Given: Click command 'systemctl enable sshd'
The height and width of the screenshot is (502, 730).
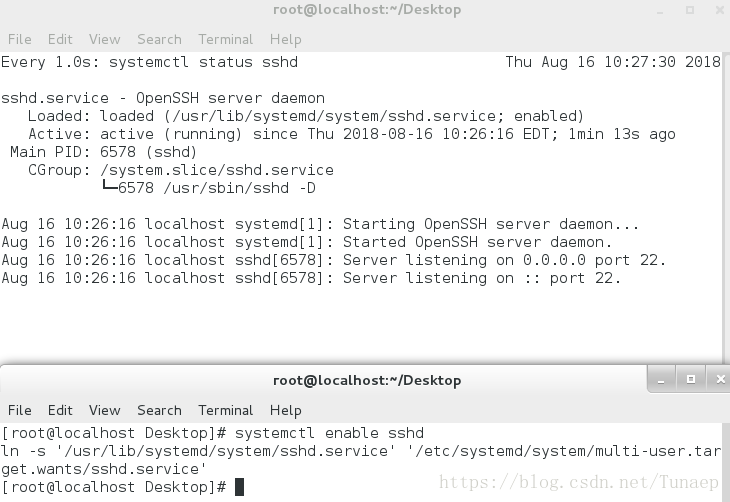Looking at the screenshot, I should coord(329,433).
